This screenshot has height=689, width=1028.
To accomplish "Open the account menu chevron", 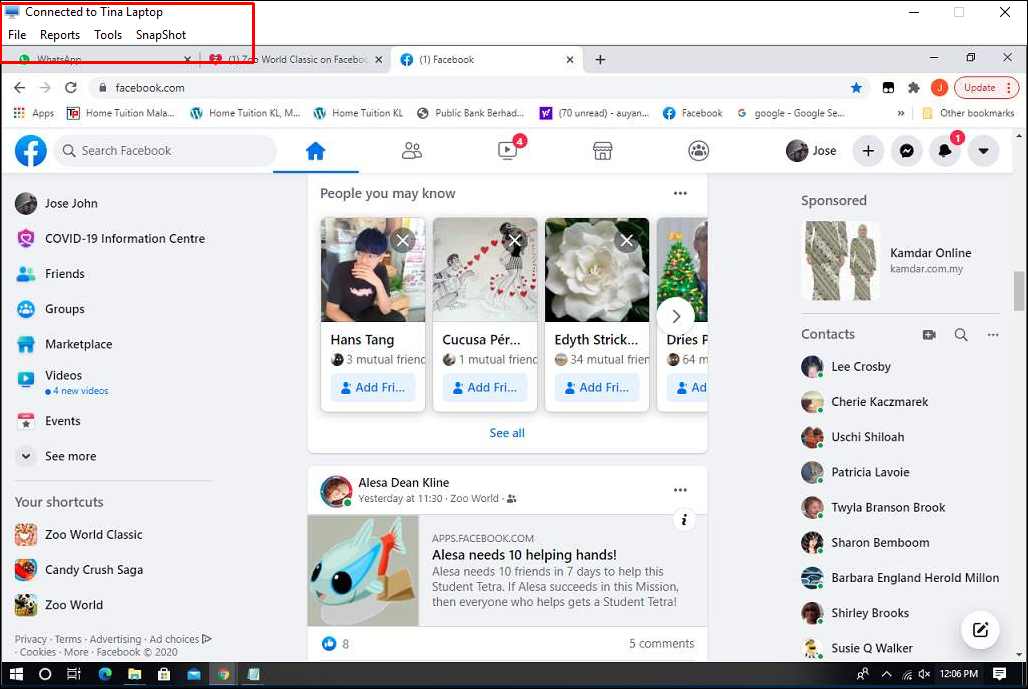I will click(x=984, y=150).
